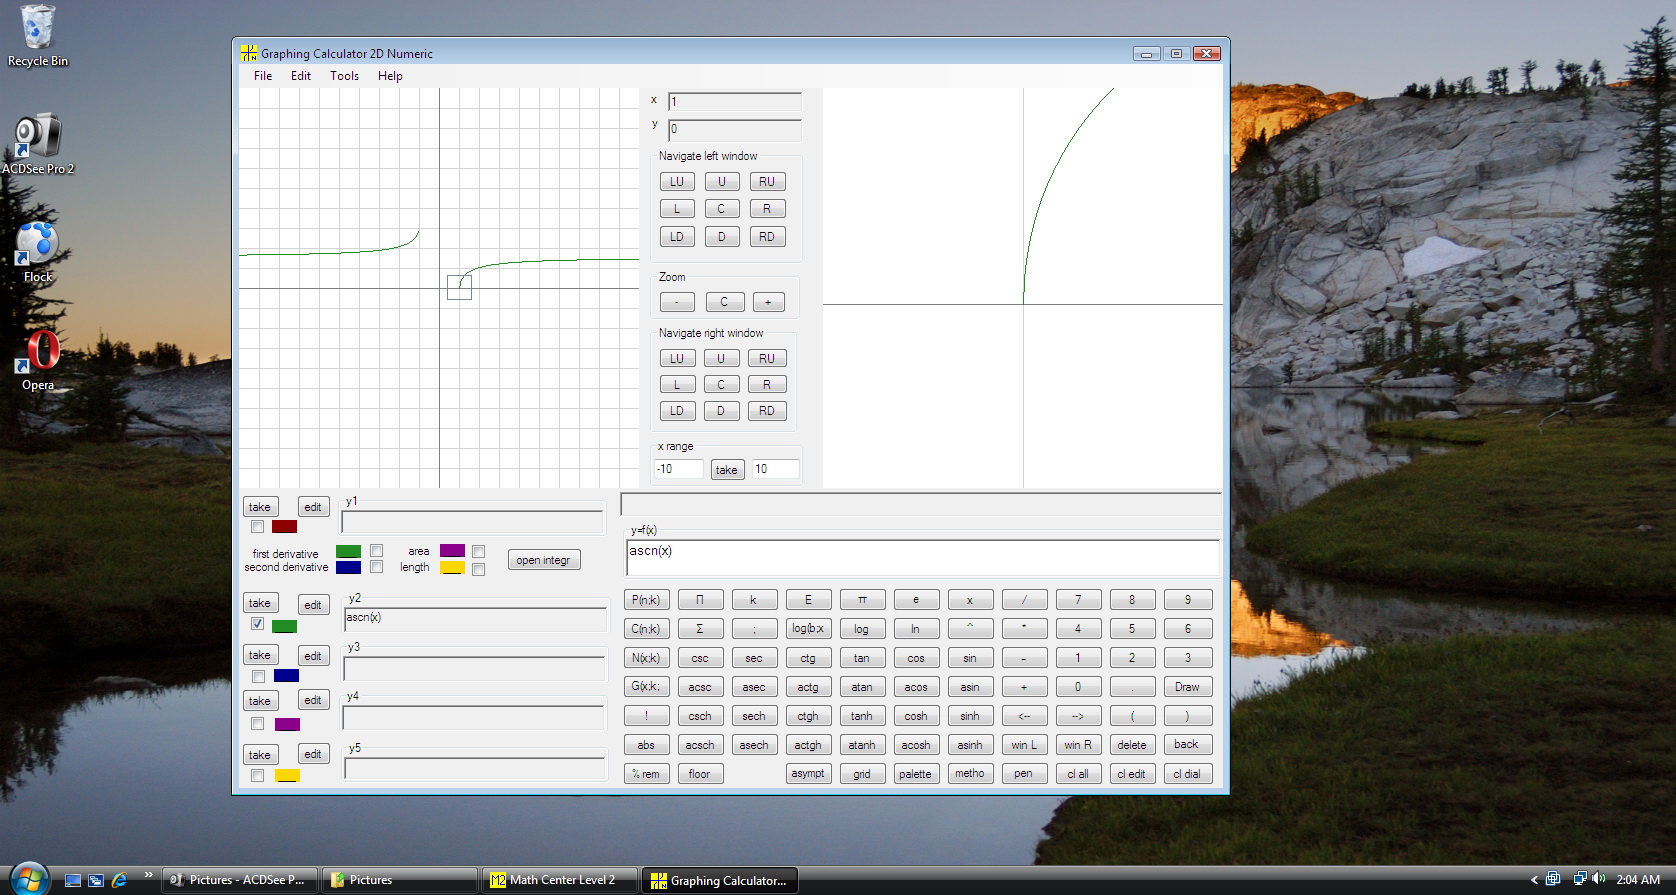Tick the first derivative checkbox

(377, 550)
